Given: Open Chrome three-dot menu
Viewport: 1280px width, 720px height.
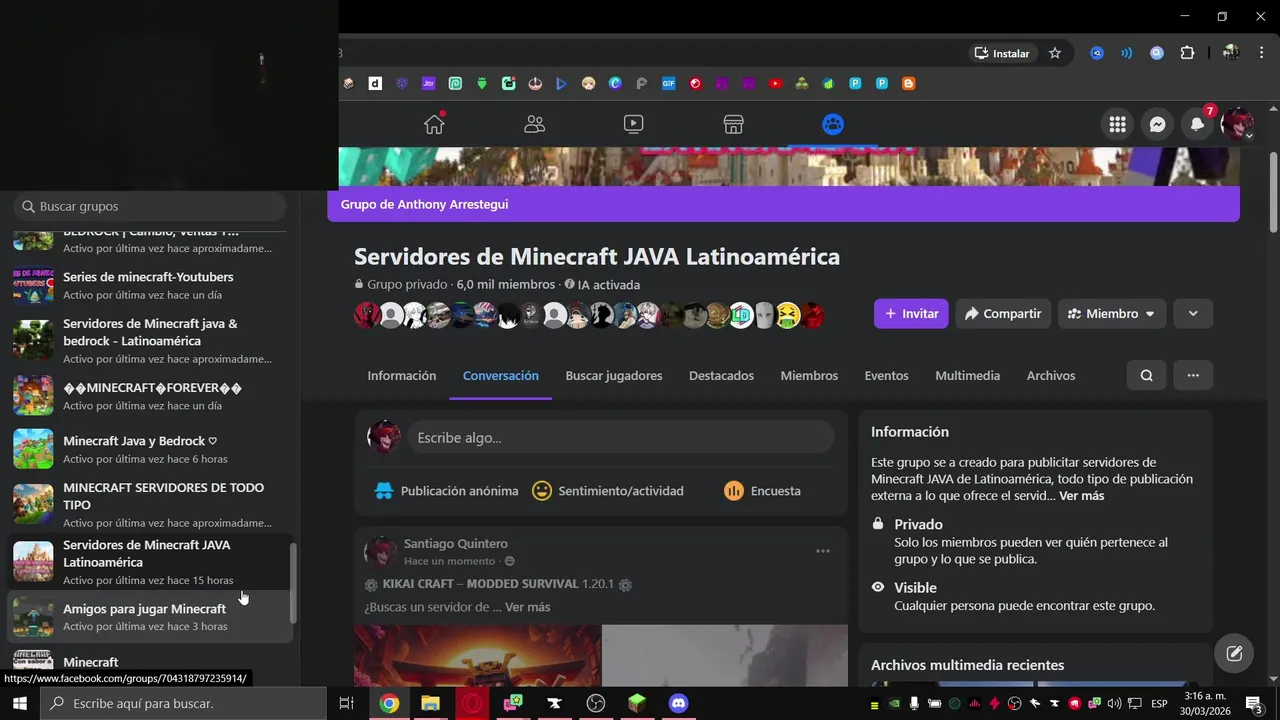Looking at the screenshot, I should (1262, 53).
